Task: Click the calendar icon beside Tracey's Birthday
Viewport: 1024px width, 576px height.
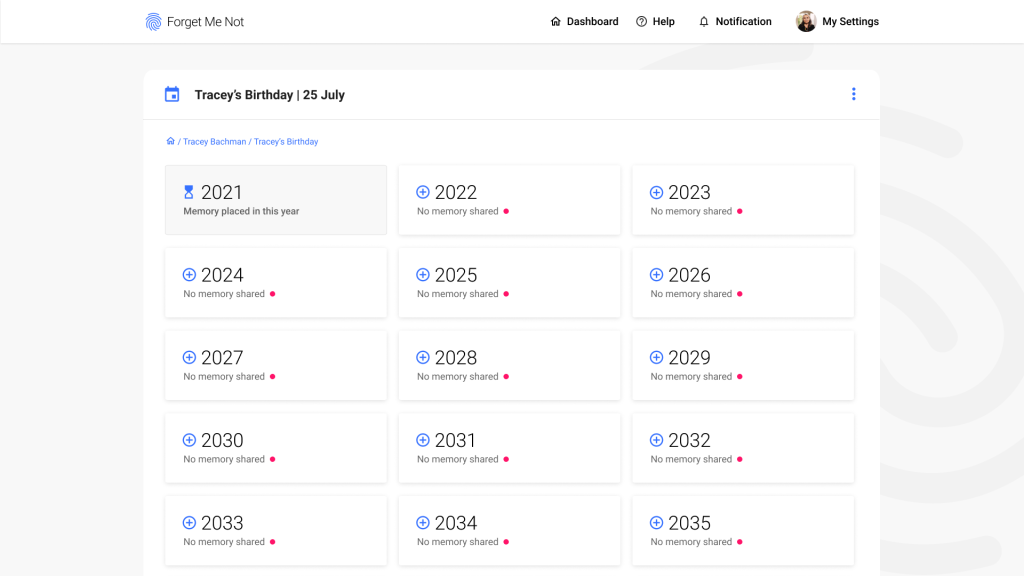Action: 172,95
